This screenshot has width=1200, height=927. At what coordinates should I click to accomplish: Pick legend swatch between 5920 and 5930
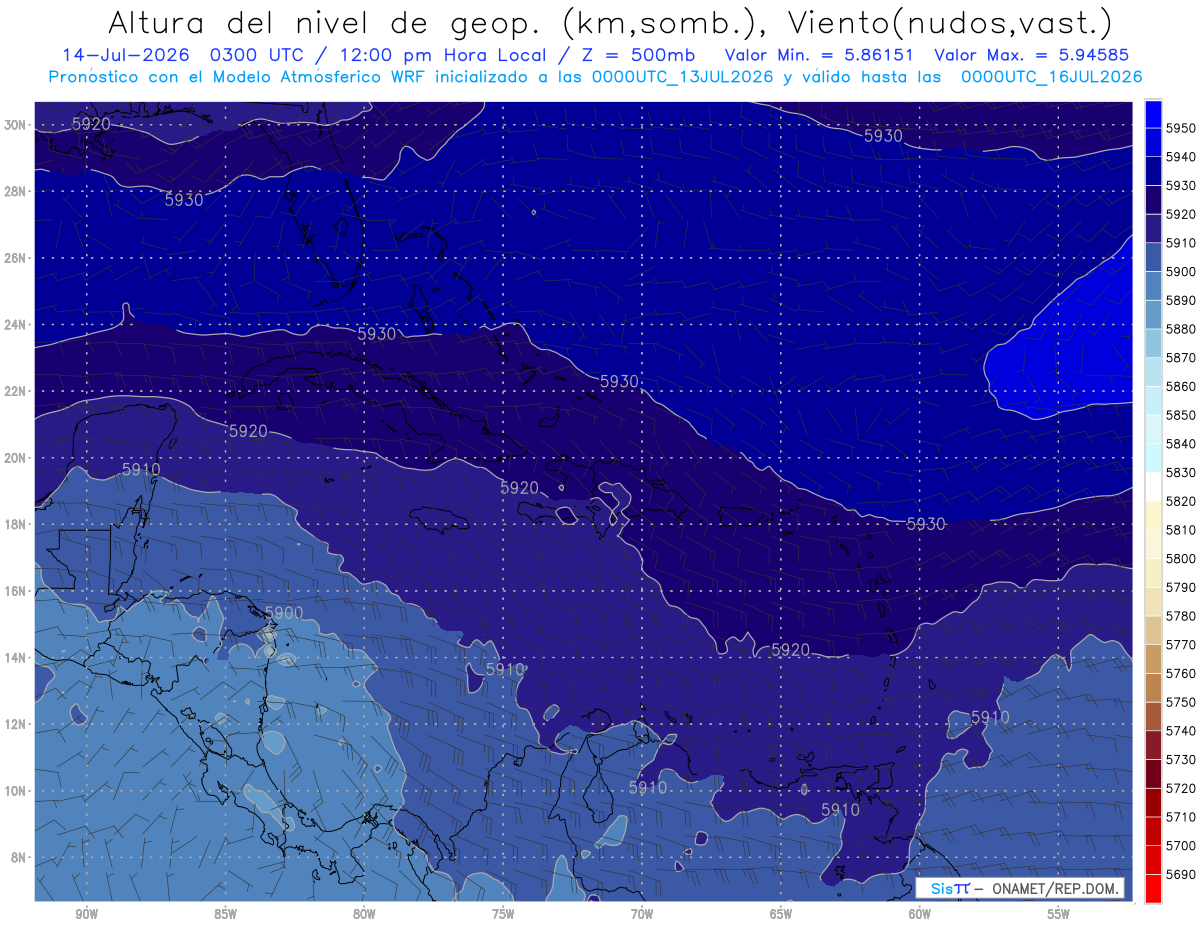click(x=1153, y=199)
